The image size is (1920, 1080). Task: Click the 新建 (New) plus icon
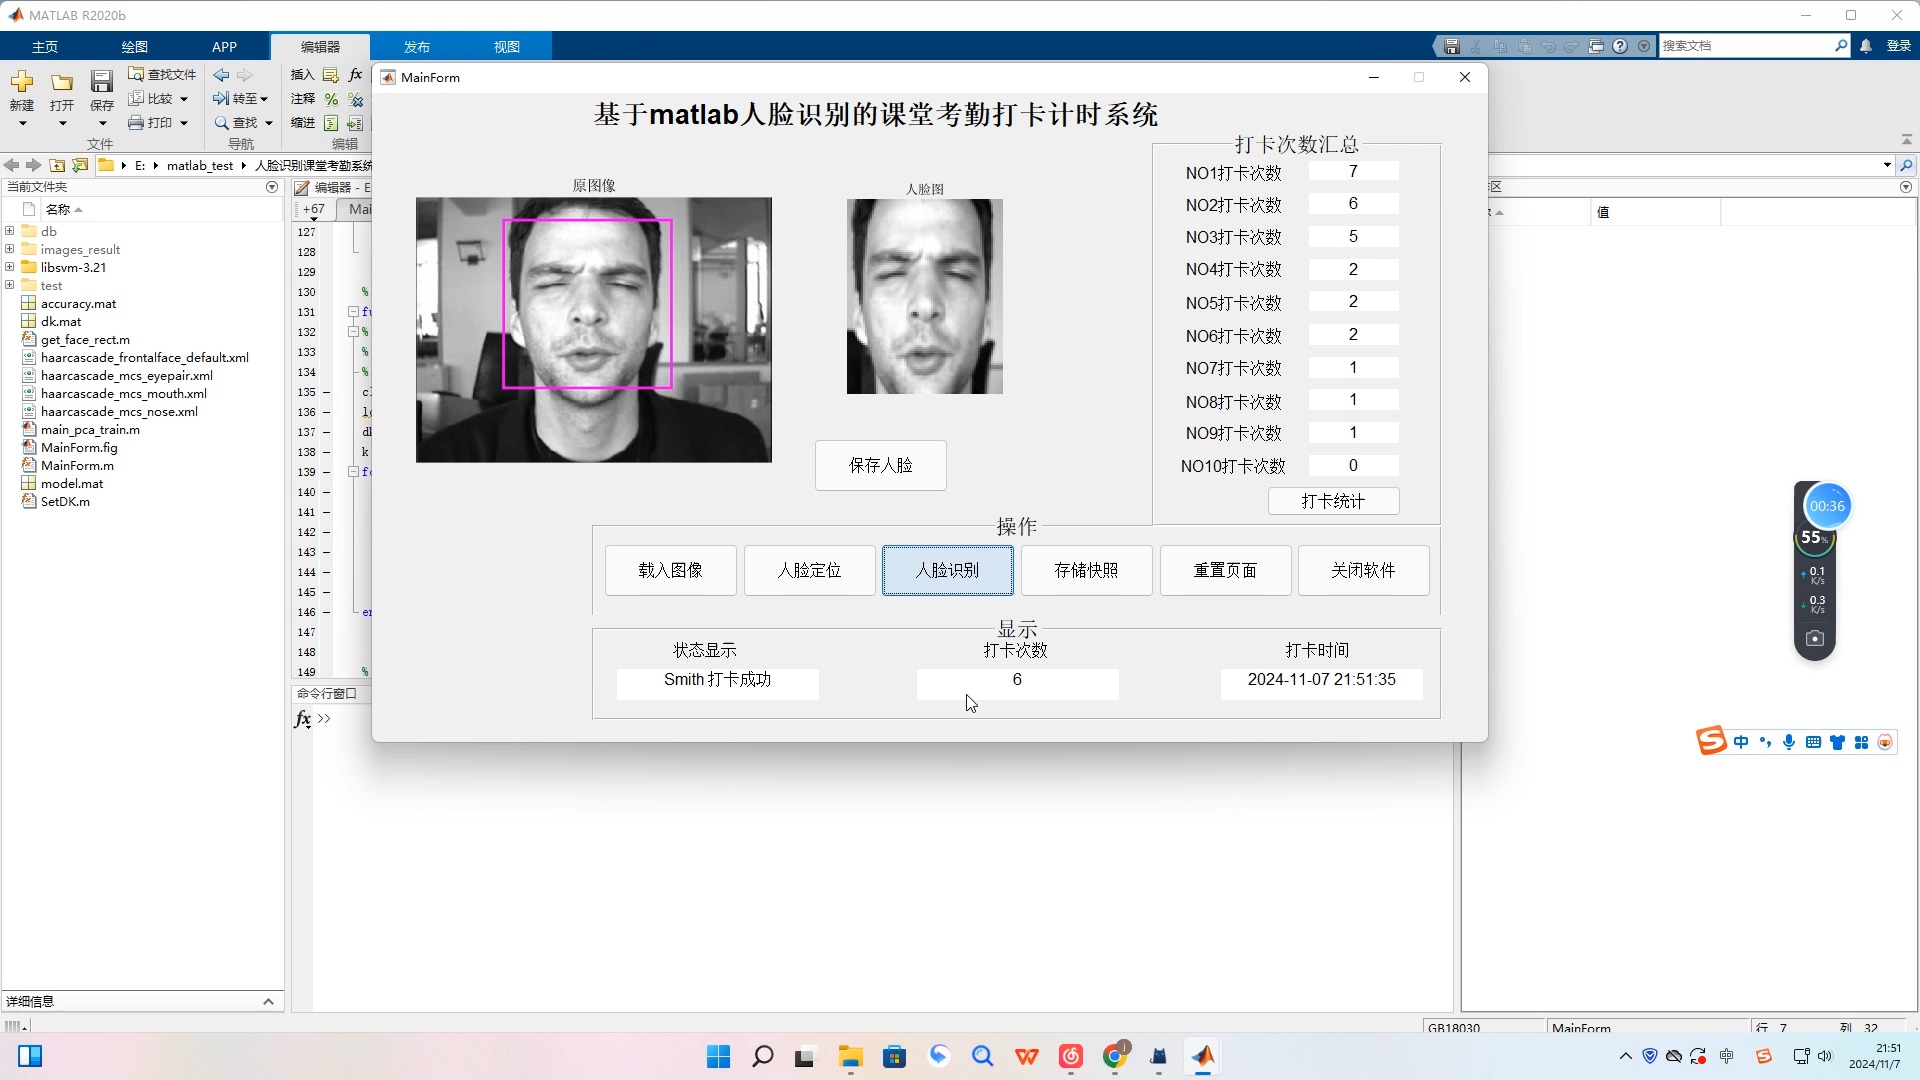click(22, 82)
